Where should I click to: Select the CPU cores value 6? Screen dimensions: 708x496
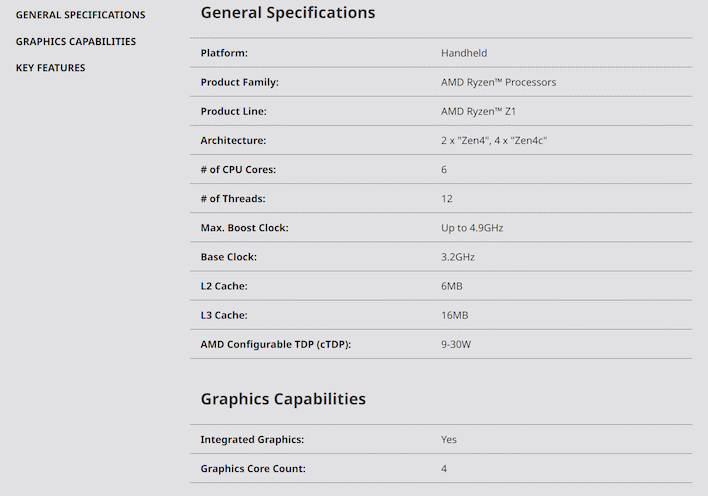coord(444,169)
